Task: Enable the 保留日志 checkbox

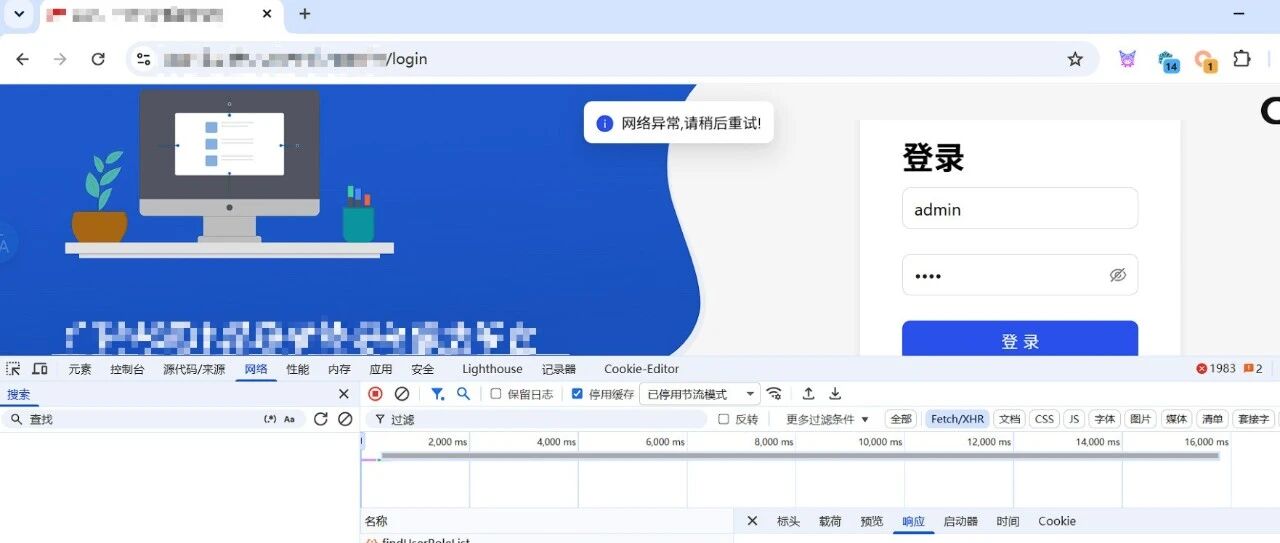Action: click(496, 394)
